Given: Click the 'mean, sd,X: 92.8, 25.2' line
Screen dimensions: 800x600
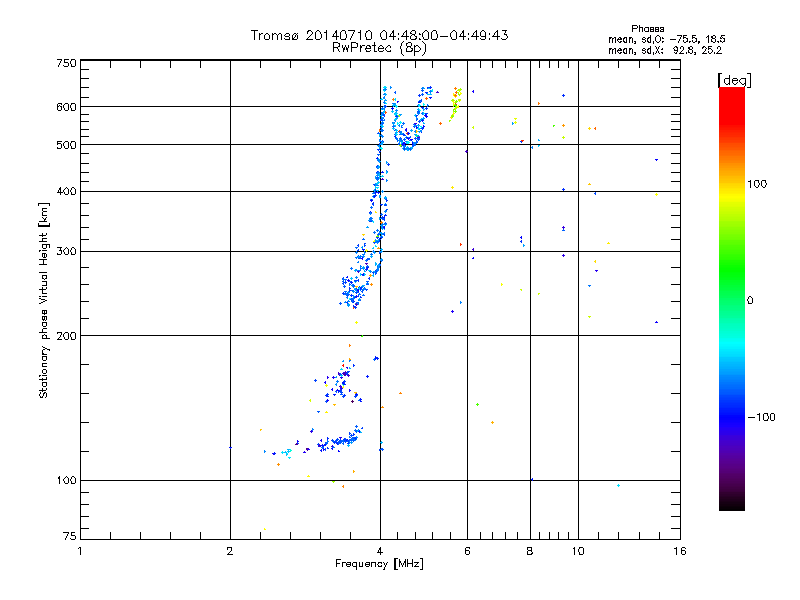Looking at the screenshot, I should pyautogui.click(x=665, y=50).
